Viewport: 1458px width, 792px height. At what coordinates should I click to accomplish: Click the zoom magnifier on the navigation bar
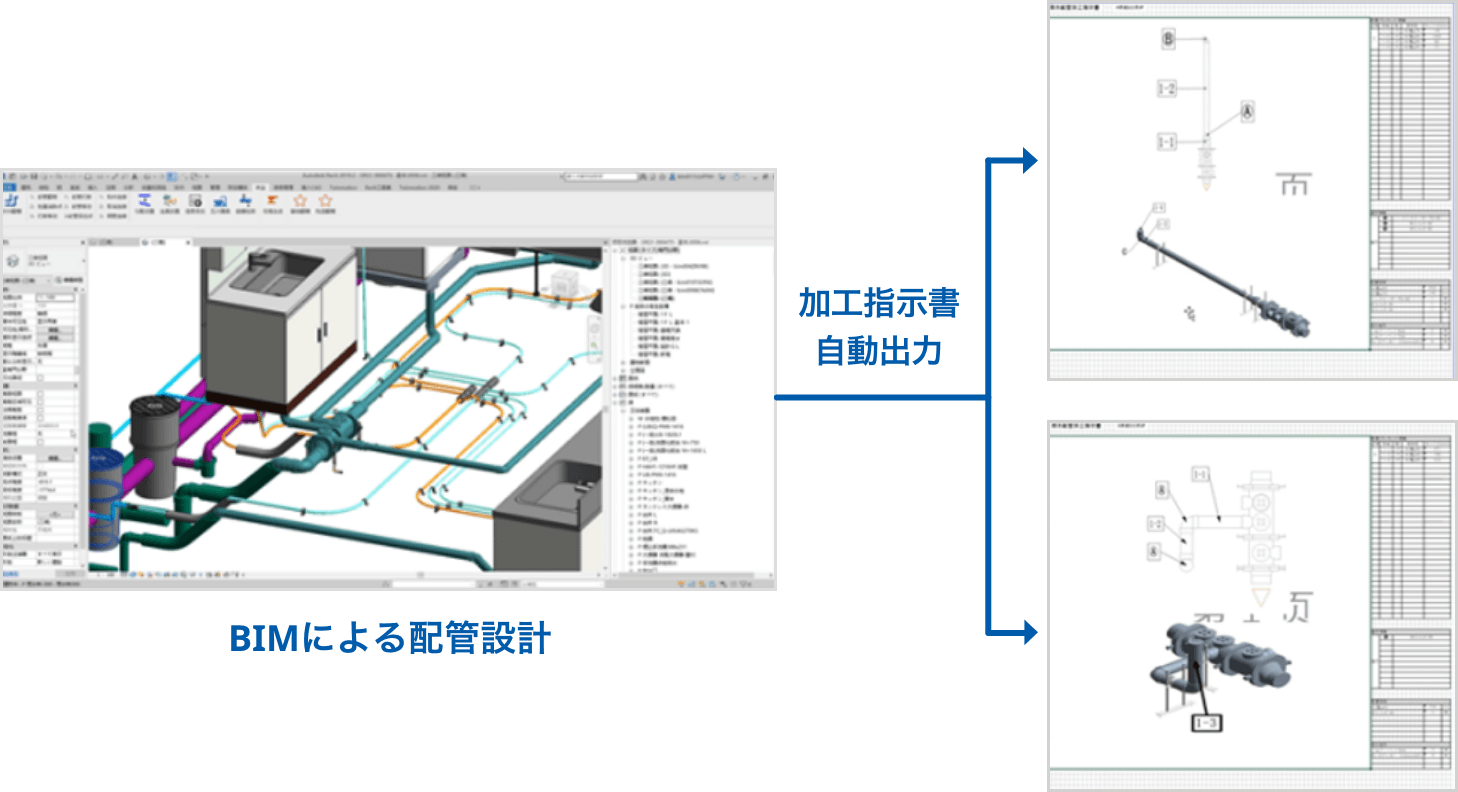point(594,345)
